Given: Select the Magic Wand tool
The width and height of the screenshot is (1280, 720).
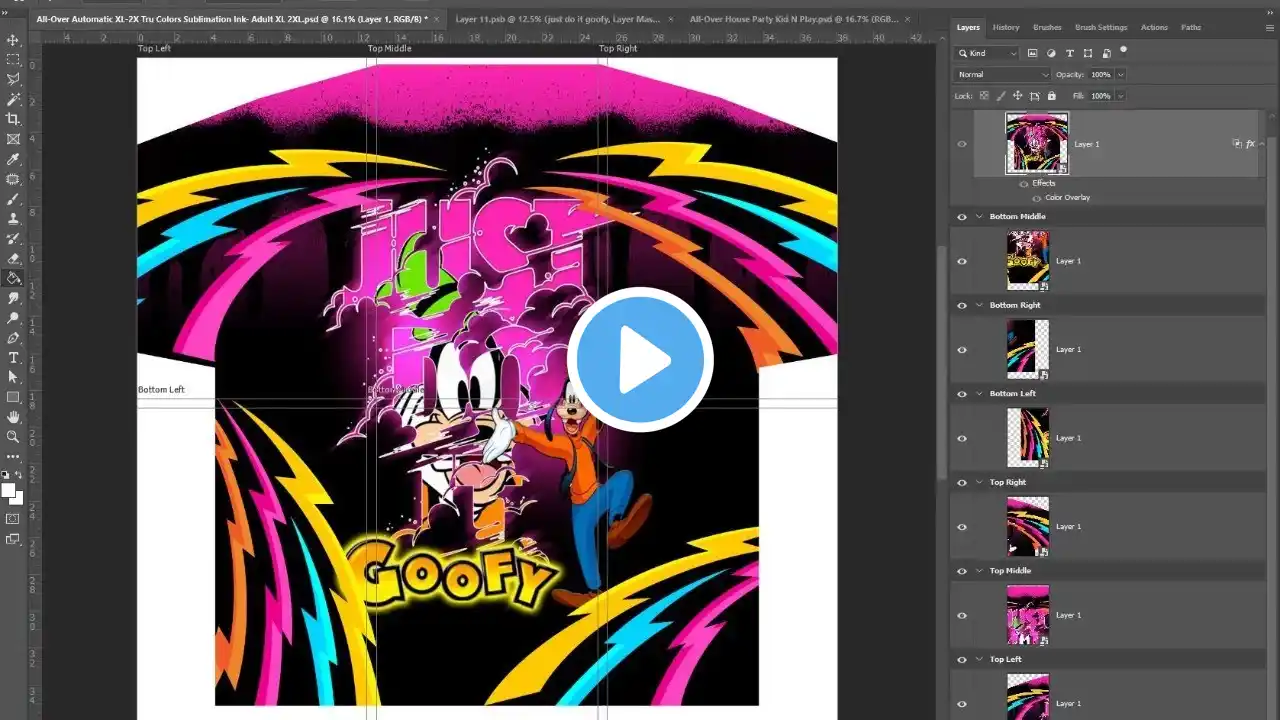Looking at the screenshot, I should click(x=13, y=99).
